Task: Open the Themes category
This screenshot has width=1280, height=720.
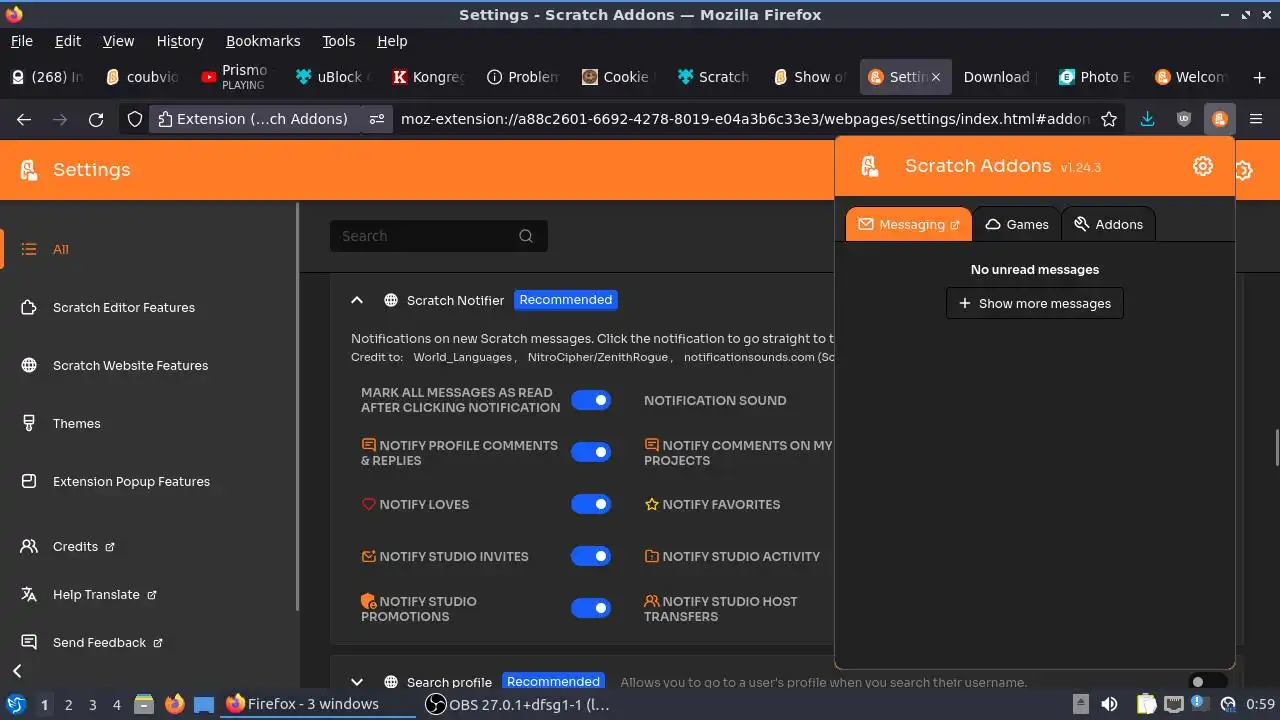Action: [x=150, y=423]
